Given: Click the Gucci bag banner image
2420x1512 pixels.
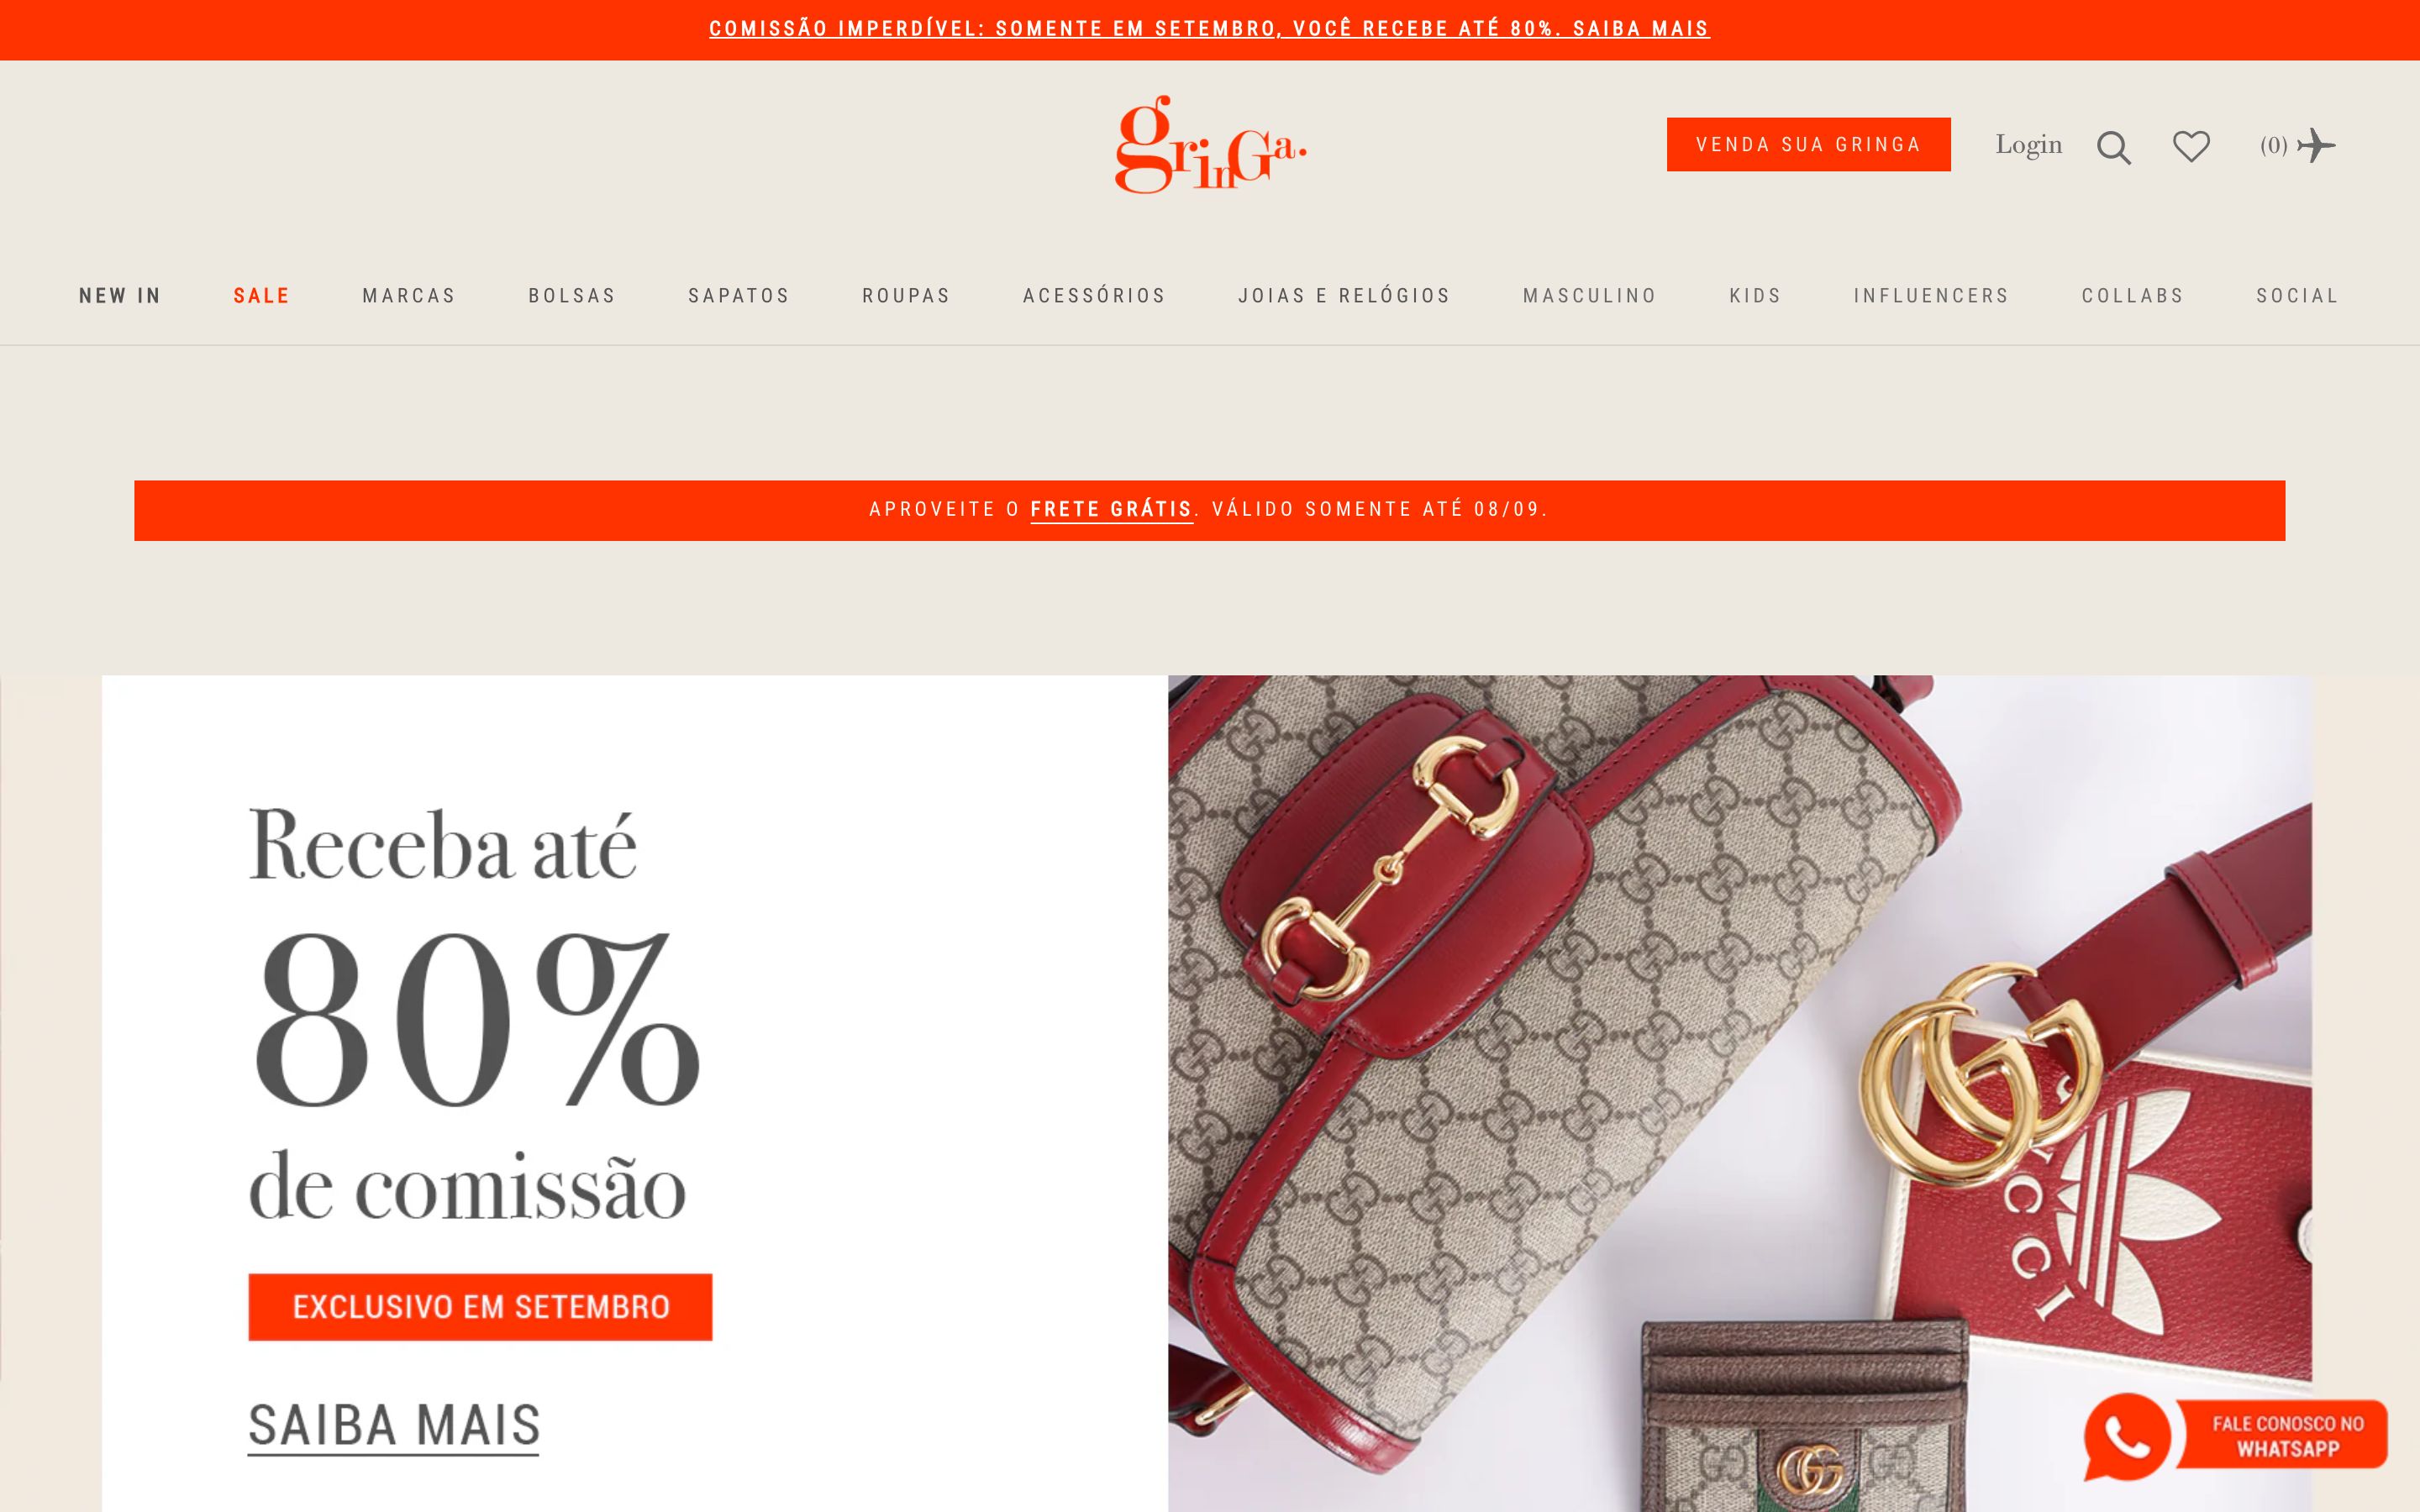Looking at the screenshot, I should coord(1740,1093).
